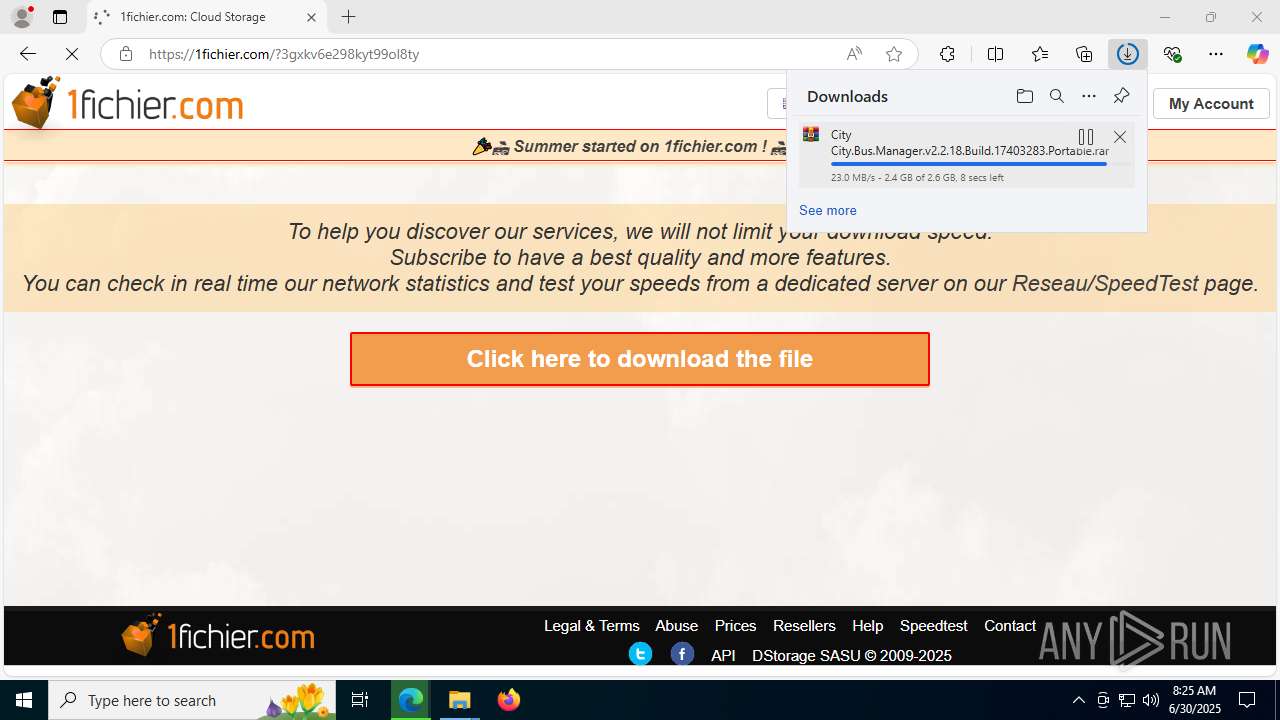Open the Copilot sidebar icon
Viewport: 1280px width, 720px height.
tap(1257, 54)
